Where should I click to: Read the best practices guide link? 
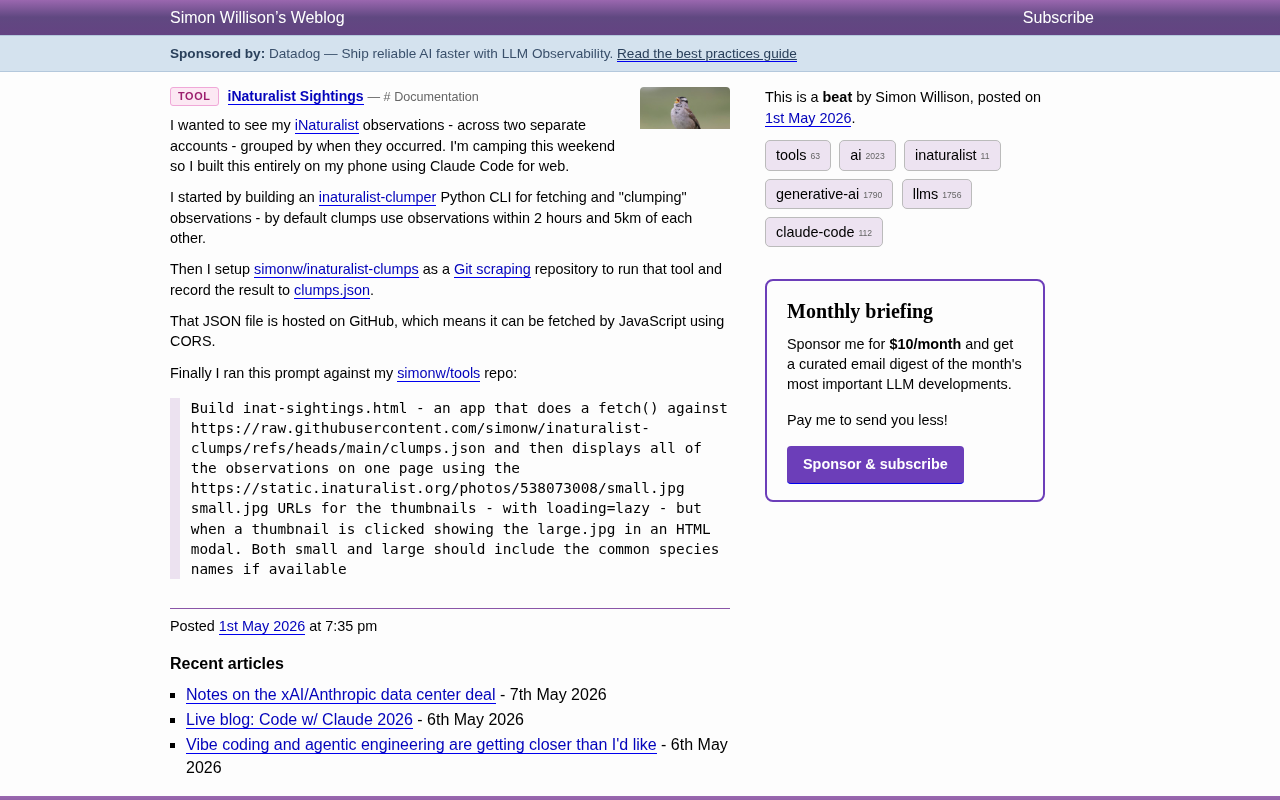click(x=707, y=54)
